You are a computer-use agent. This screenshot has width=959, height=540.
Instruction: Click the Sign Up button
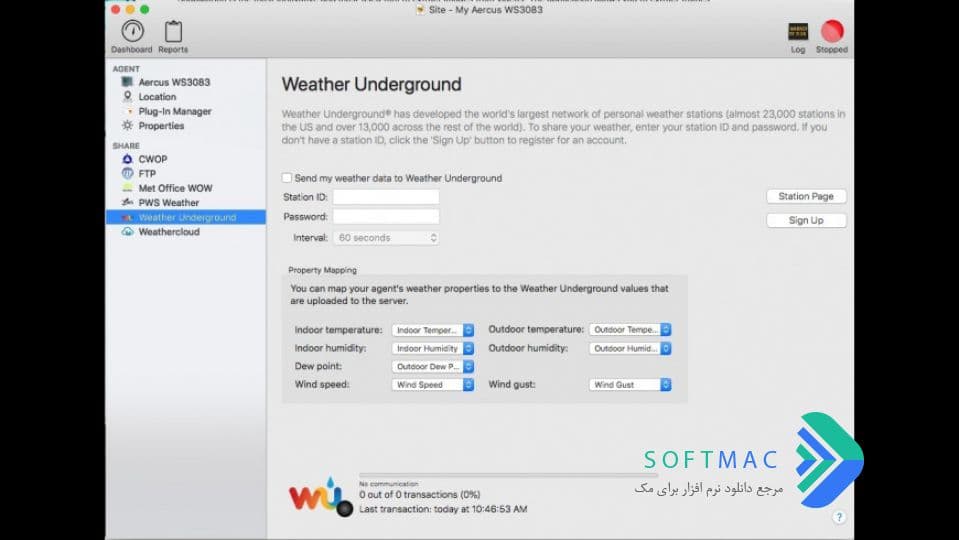click(x=806, y=220)
